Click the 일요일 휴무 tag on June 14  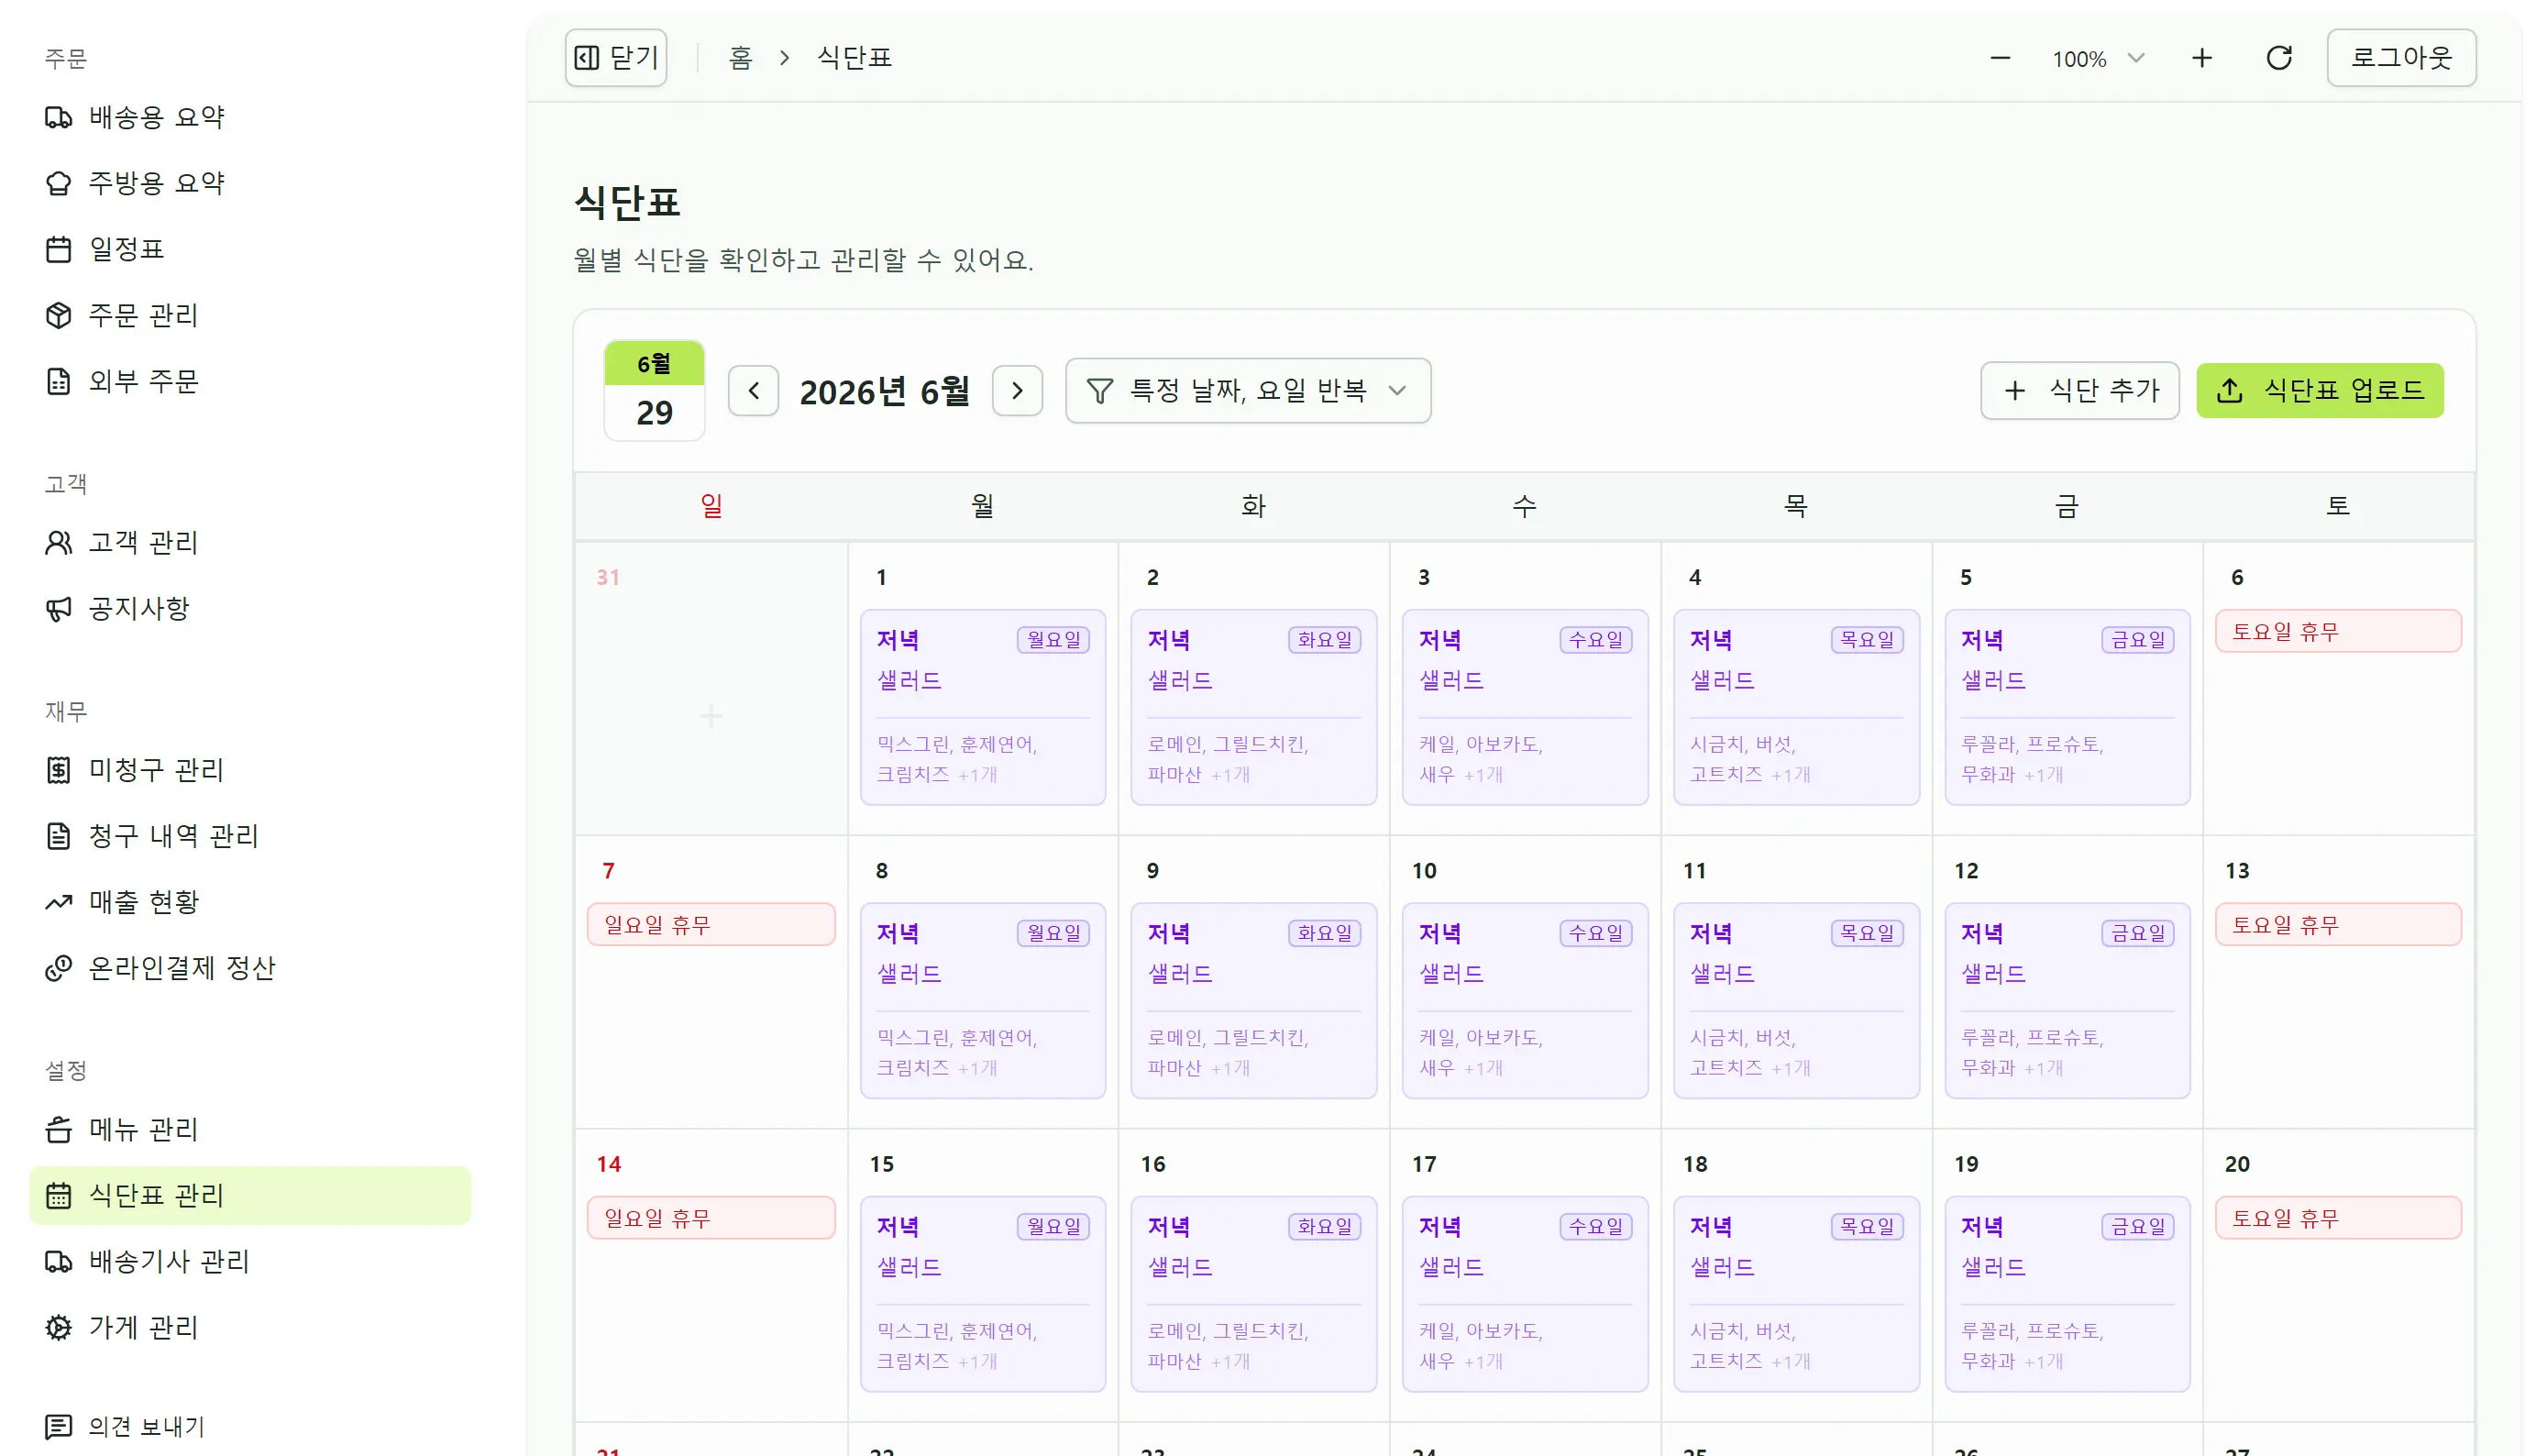[711, 1218]
